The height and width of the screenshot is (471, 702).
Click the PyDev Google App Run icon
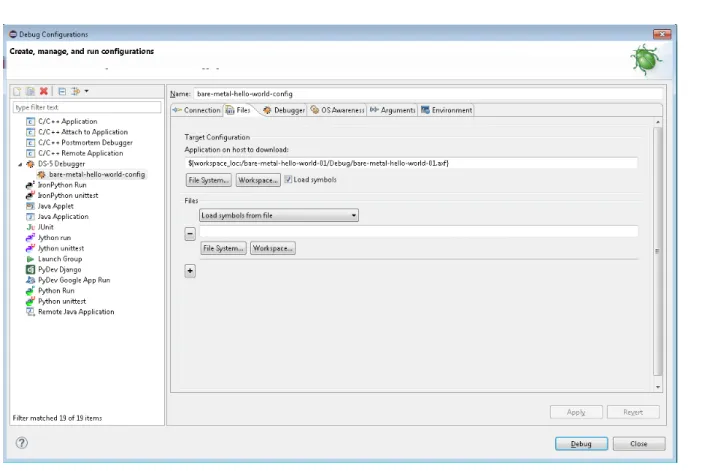[30, 280]
